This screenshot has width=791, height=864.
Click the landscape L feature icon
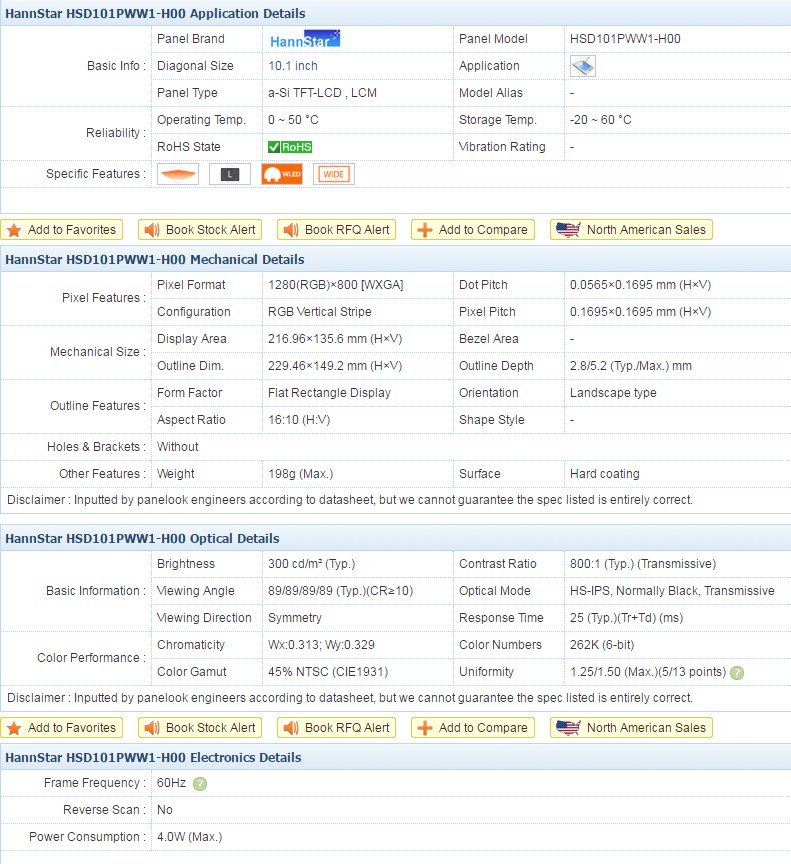[x=230, y=174]
